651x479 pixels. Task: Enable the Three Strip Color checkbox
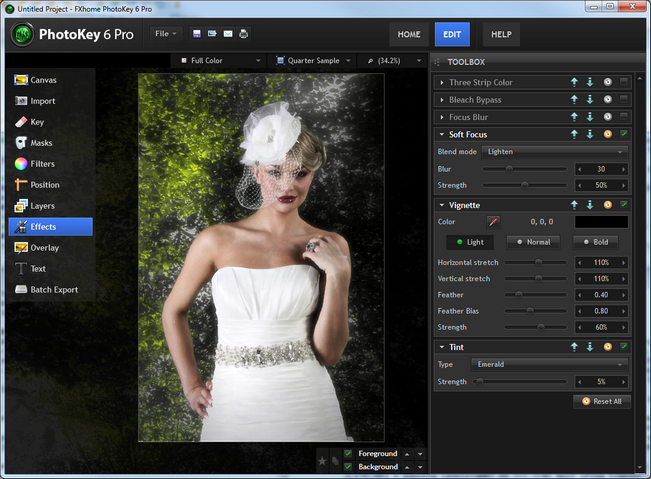click(624, 81)
